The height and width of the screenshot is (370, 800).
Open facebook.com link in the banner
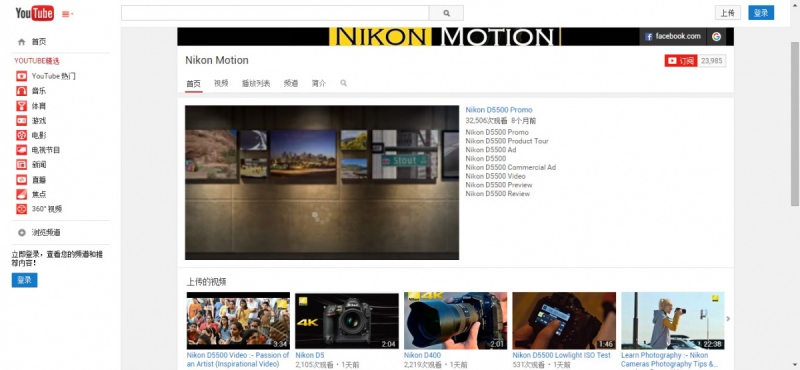673,36
